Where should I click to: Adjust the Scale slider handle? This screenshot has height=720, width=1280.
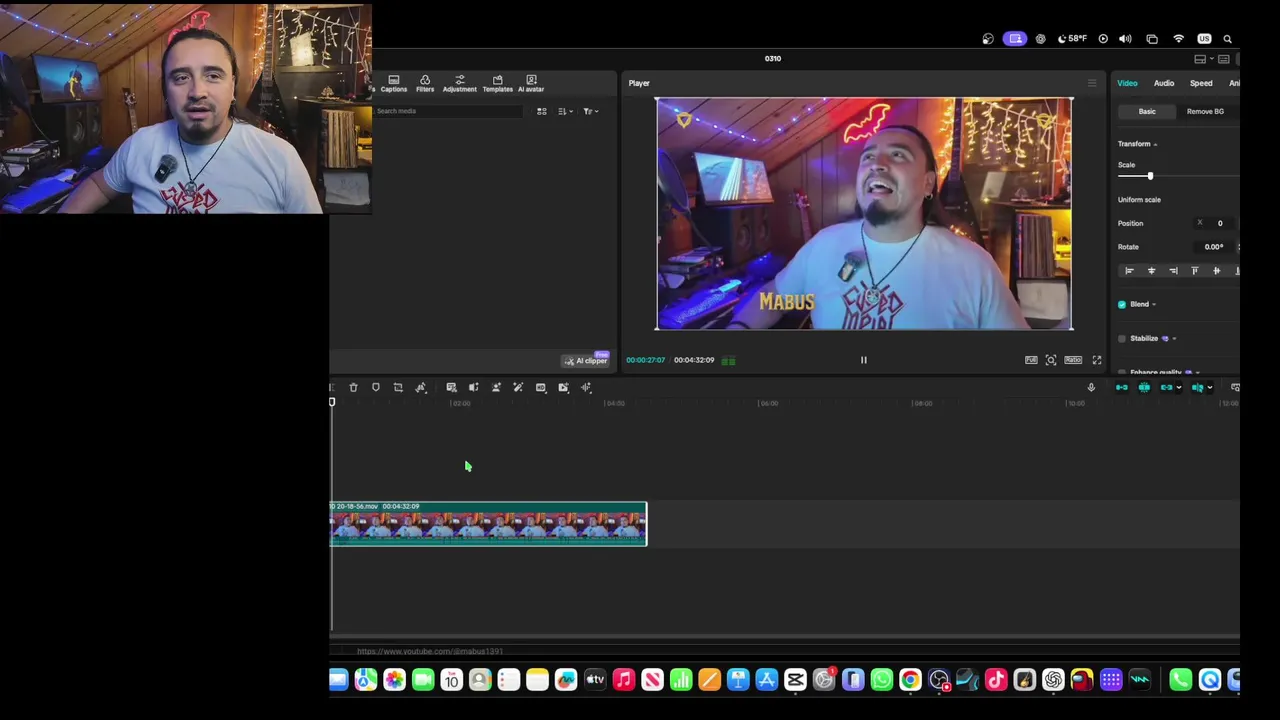click(1150, 176)
